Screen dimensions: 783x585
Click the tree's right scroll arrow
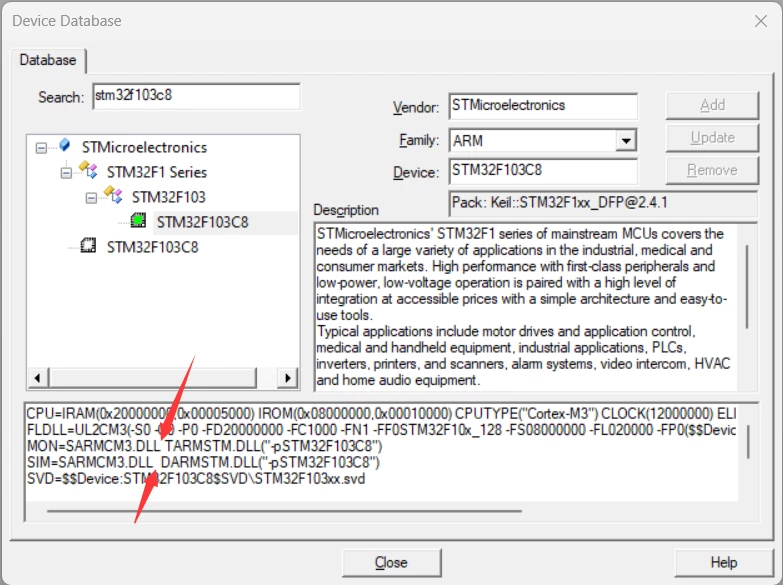click(288, 378)
